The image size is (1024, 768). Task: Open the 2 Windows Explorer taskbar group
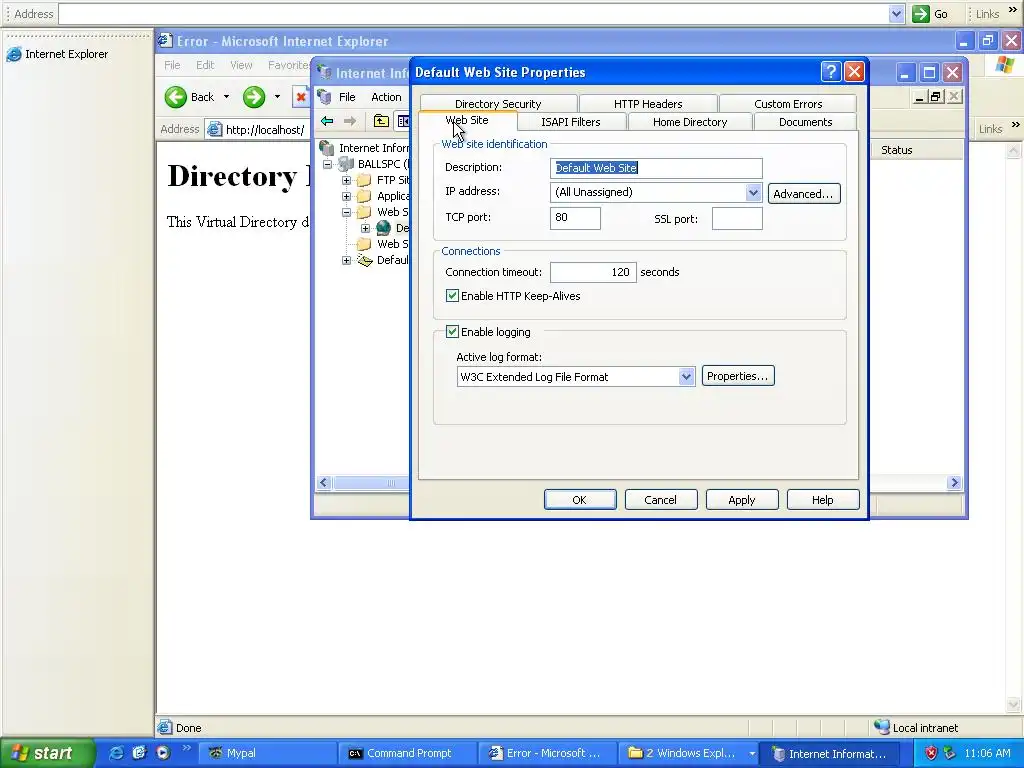(x=687, y=753)
